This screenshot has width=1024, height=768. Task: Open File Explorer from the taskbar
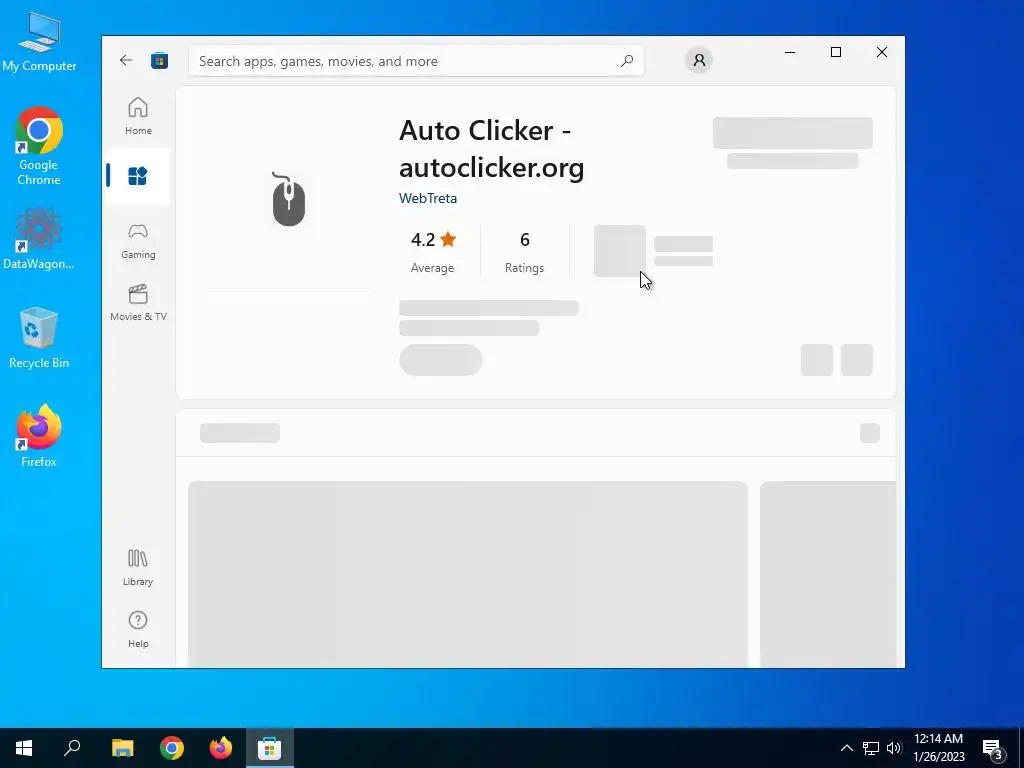122,748
